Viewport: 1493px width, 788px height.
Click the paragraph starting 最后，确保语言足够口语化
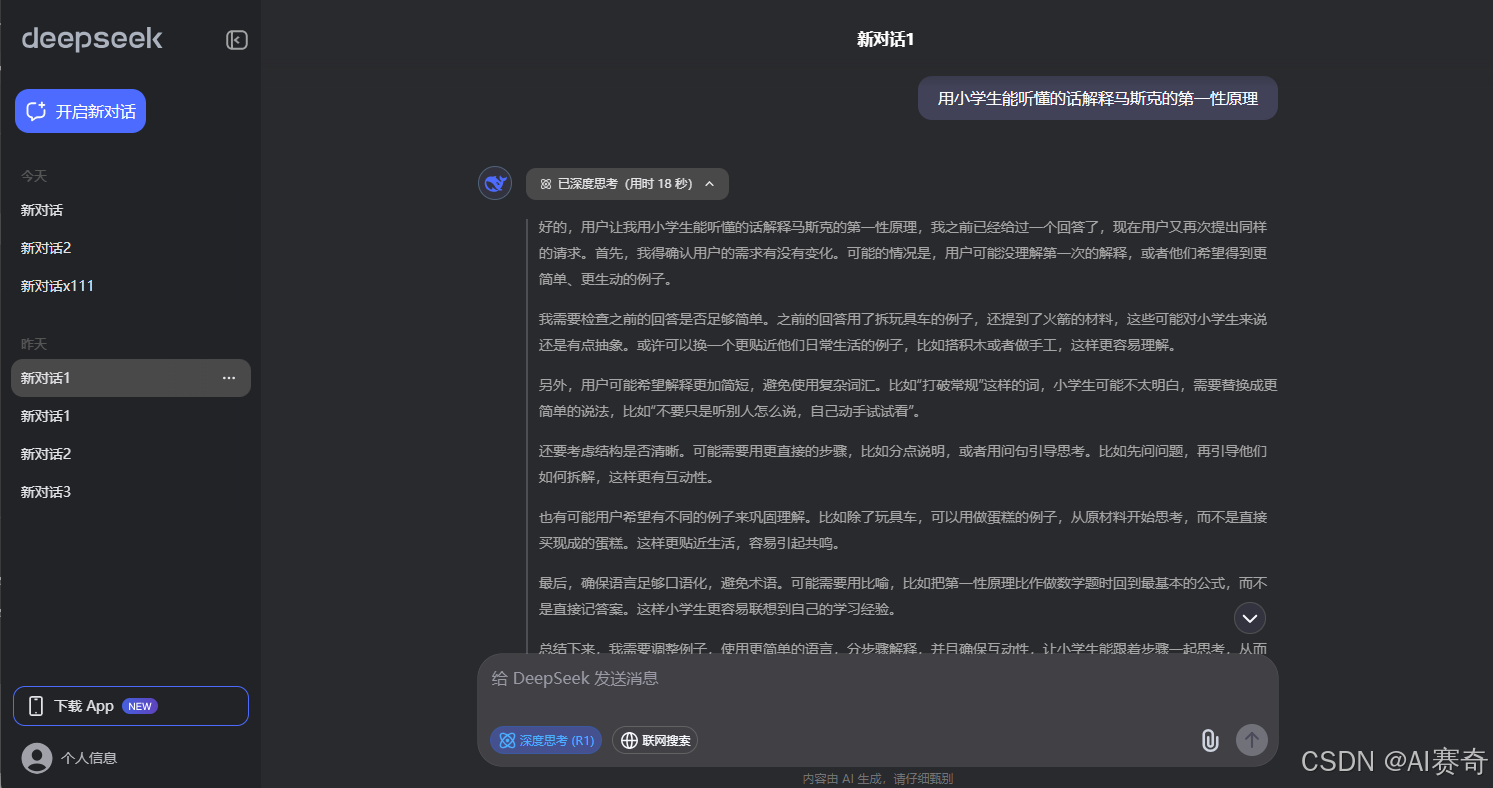[903, 596]
